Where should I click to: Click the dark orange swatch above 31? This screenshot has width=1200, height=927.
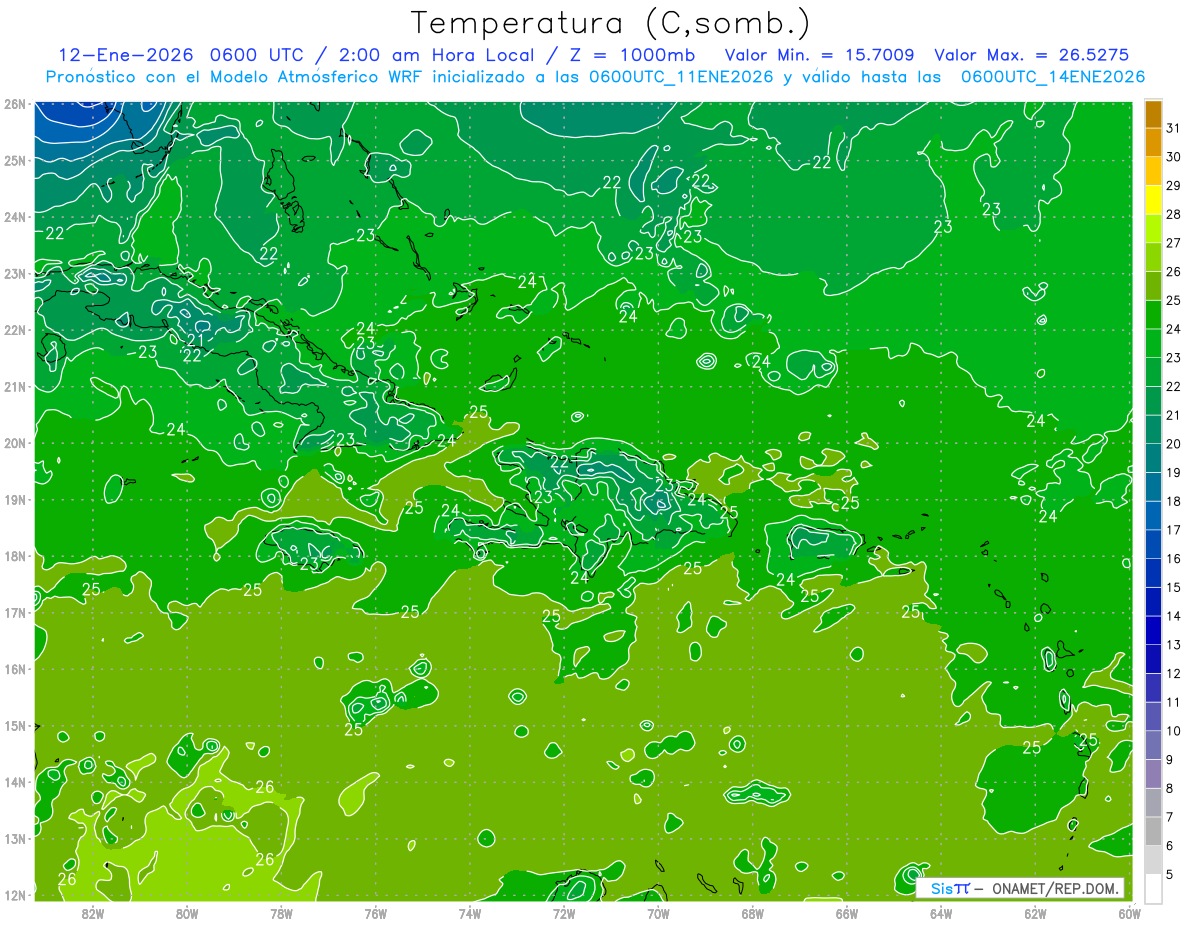click(x=1153, y=113)
